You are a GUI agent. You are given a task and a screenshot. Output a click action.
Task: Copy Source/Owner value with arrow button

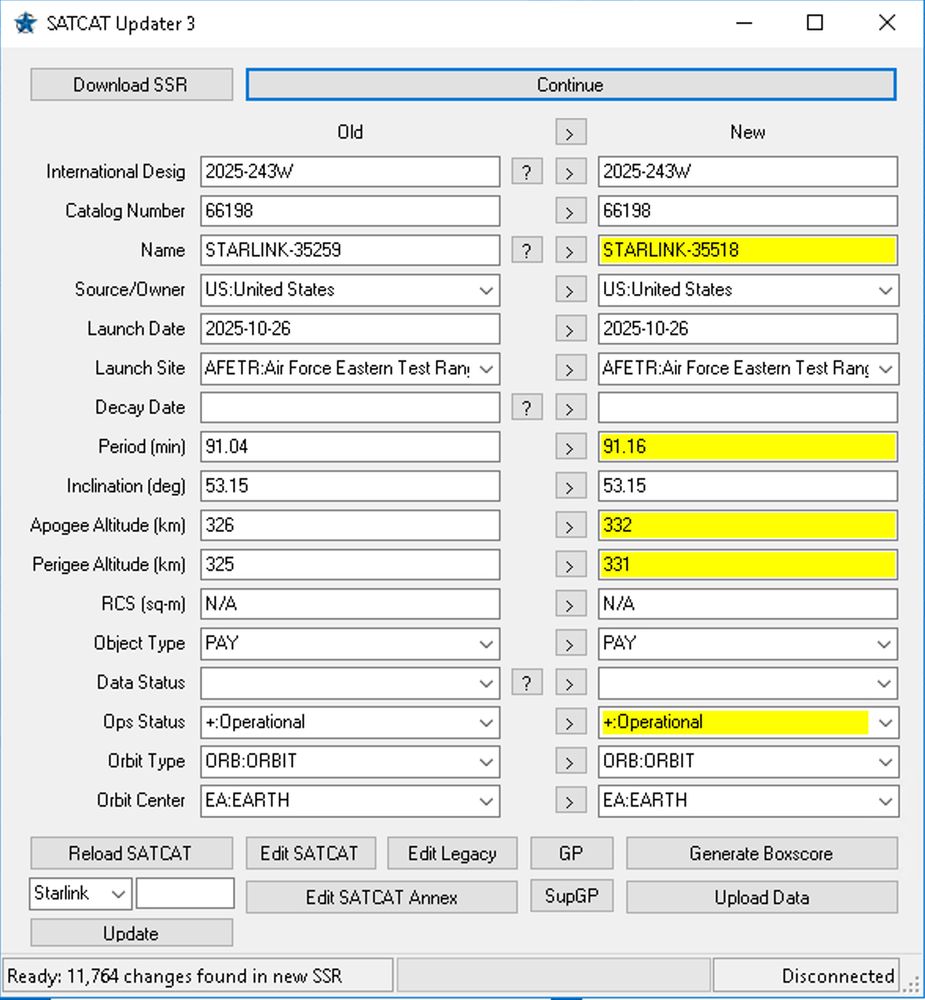(x=571, y=290)
